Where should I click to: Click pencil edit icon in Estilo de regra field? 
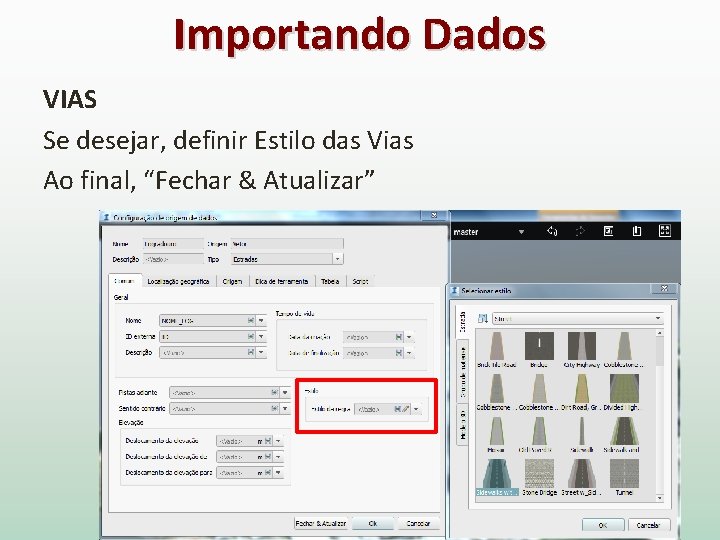coord(405,409)
